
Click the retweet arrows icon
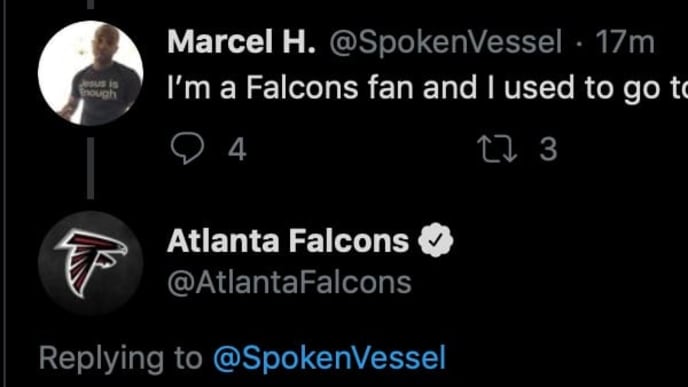tap(497, 149)
